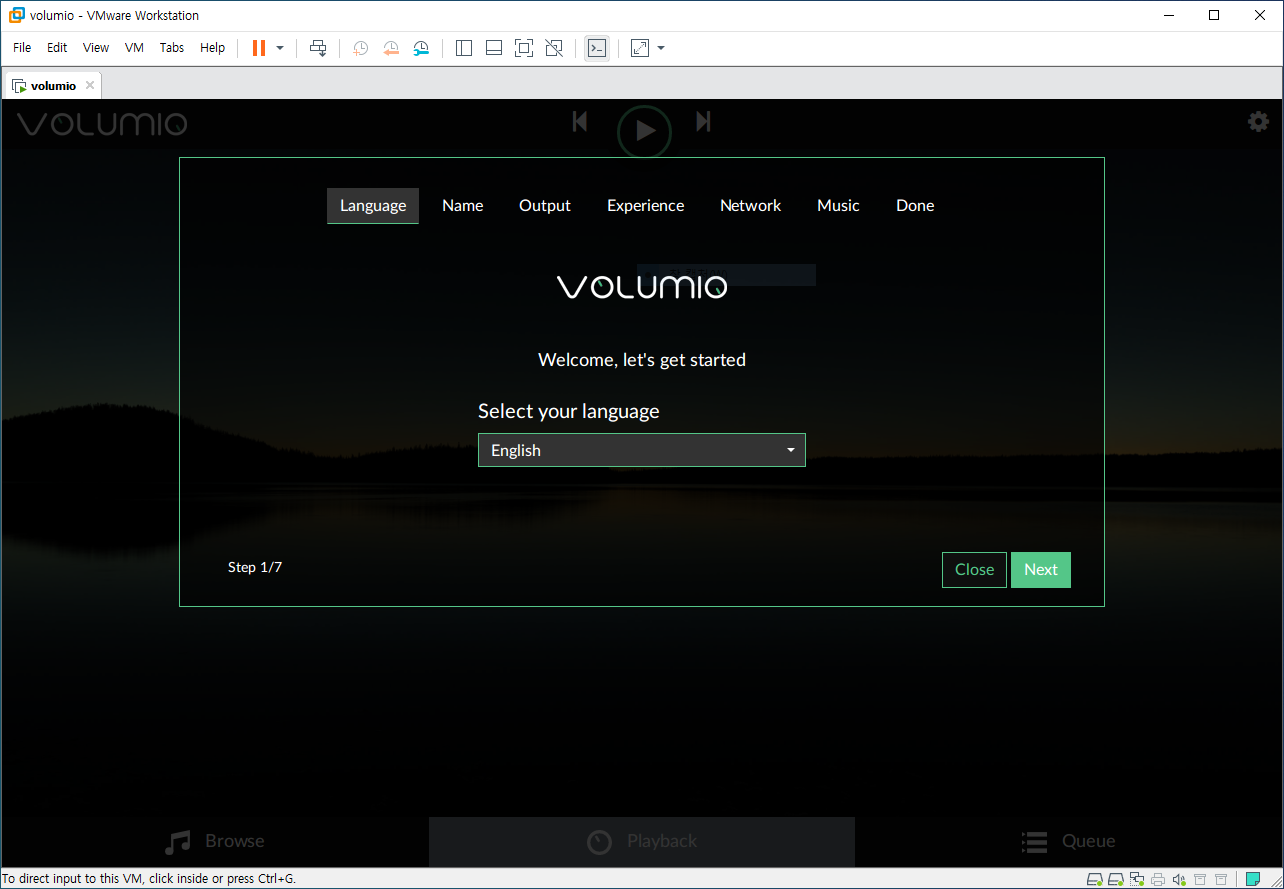Switch to the Playback view
Image resolution: width=1284 pixels, height=889 pixels.
(642, 841)
